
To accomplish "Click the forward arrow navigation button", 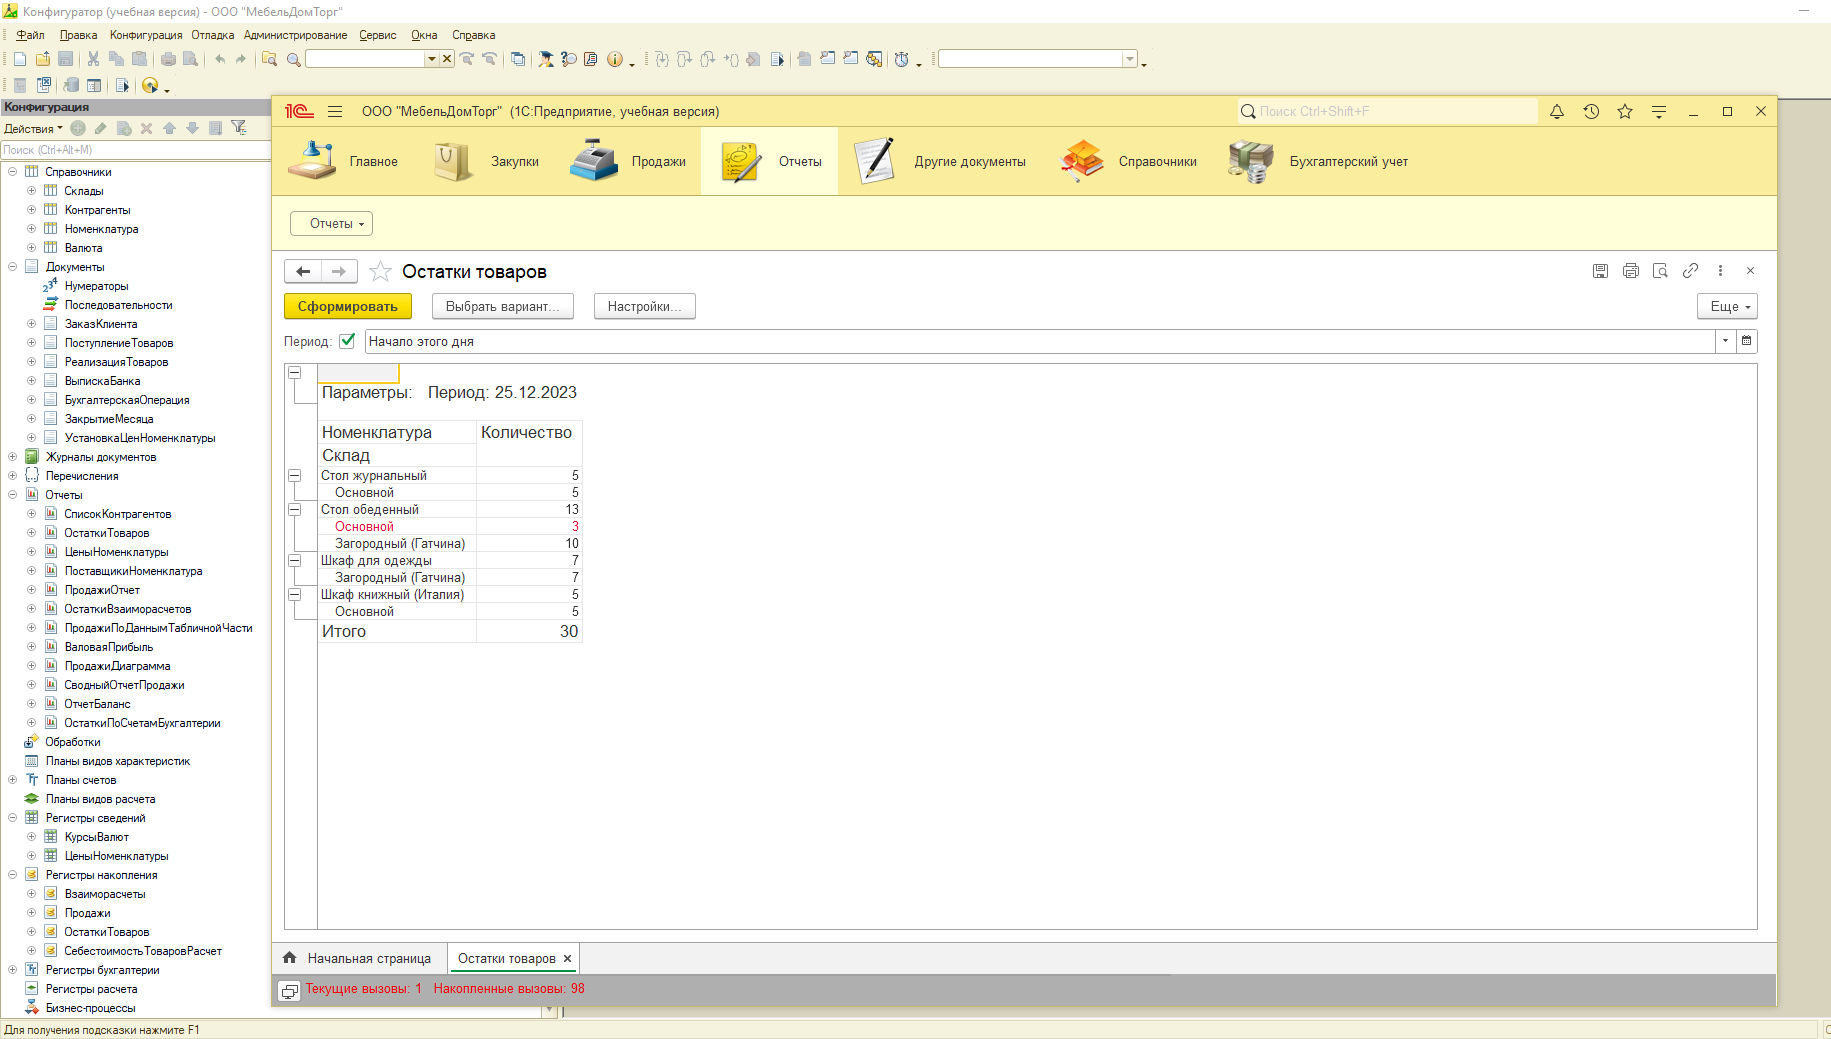I will pyautogui.click(x=339, y=271).
